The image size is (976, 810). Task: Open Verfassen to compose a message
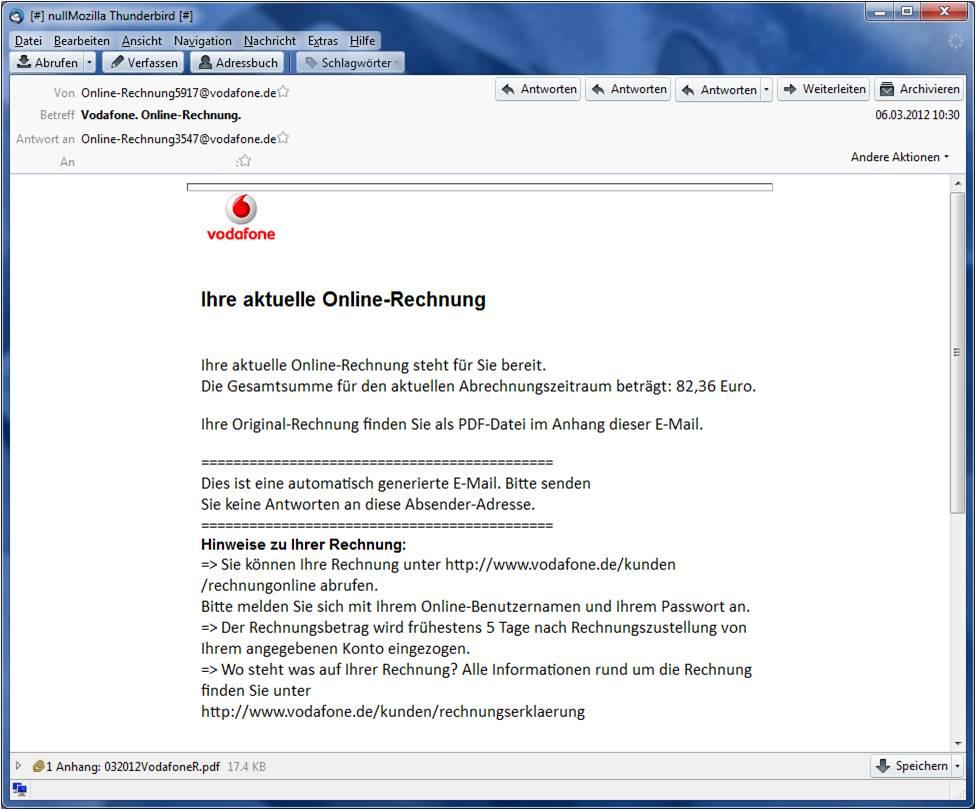pyautogui.click(x=143, y=62)
